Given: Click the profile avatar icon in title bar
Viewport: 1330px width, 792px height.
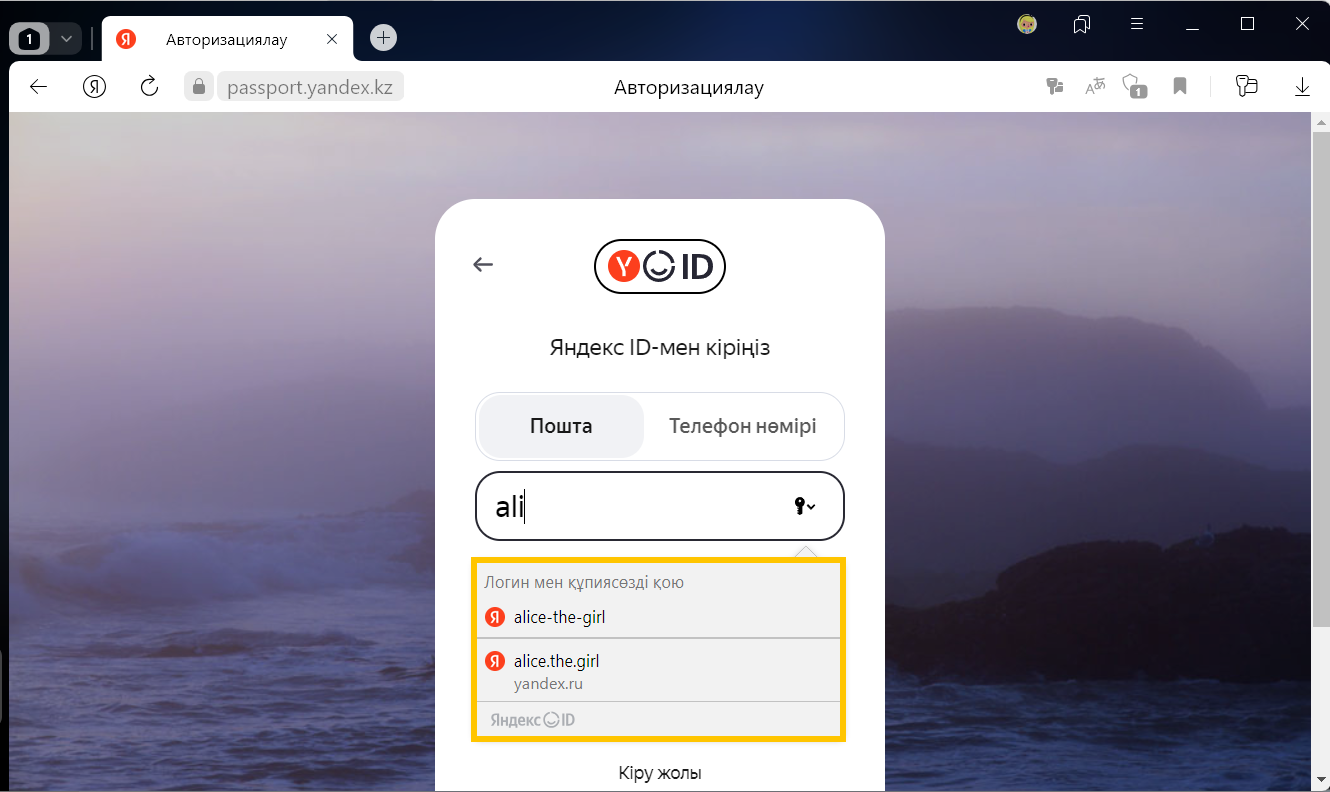Looking at the screenshot, I should (1027, 24).
